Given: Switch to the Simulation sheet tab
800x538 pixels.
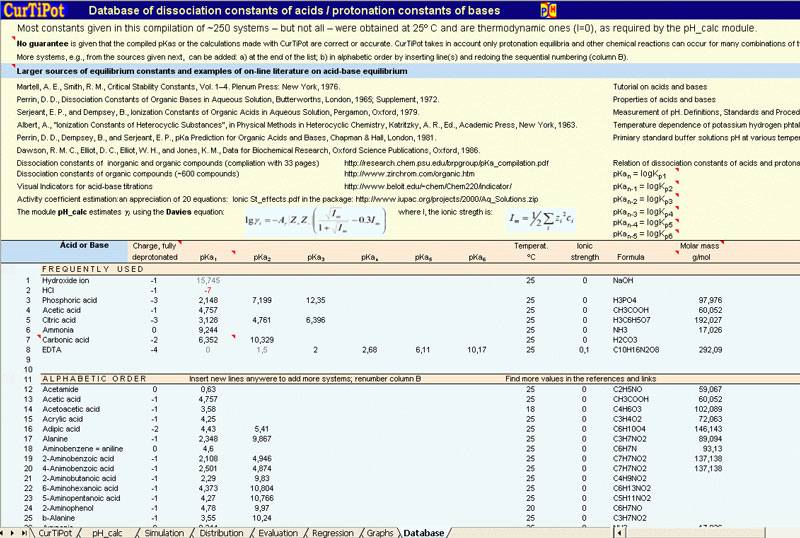Looking at the screenshot, I should [x=164, y=533].
